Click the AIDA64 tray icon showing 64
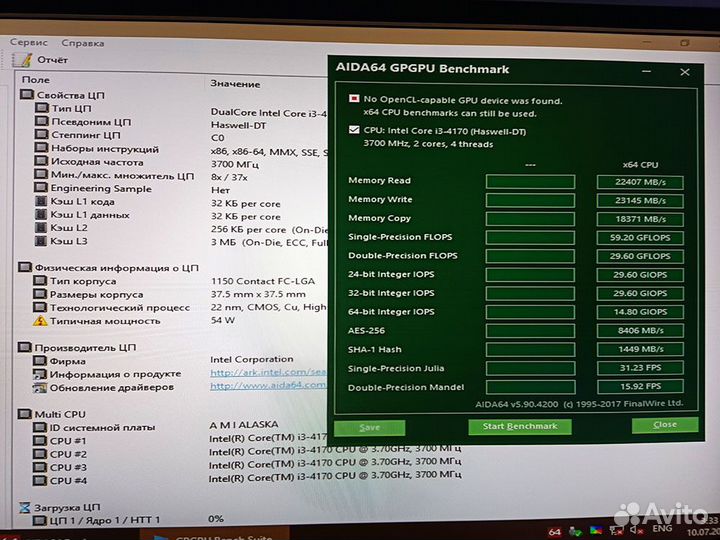The width and height of the screenshot is (720, 540). point(555,532)
